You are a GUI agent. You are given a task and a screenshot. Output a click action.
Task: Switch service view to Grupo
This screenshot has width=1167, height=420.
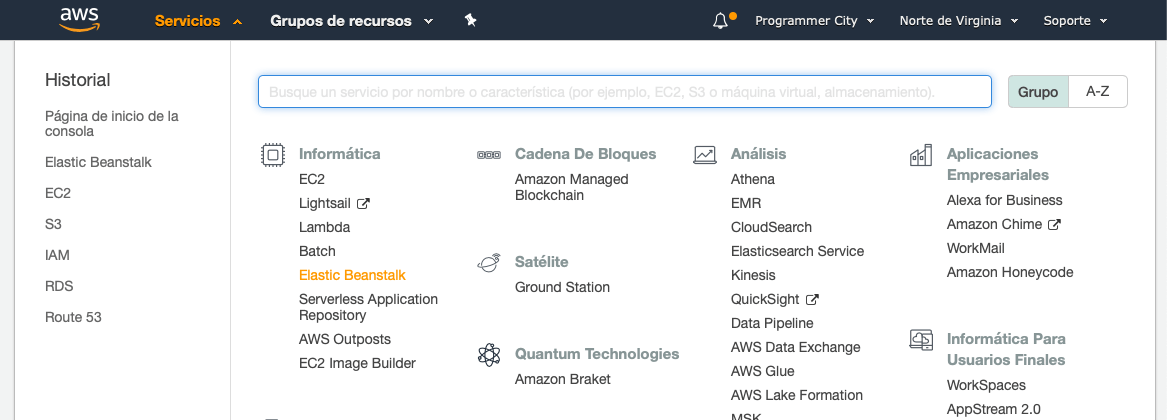pos(1038,92)
